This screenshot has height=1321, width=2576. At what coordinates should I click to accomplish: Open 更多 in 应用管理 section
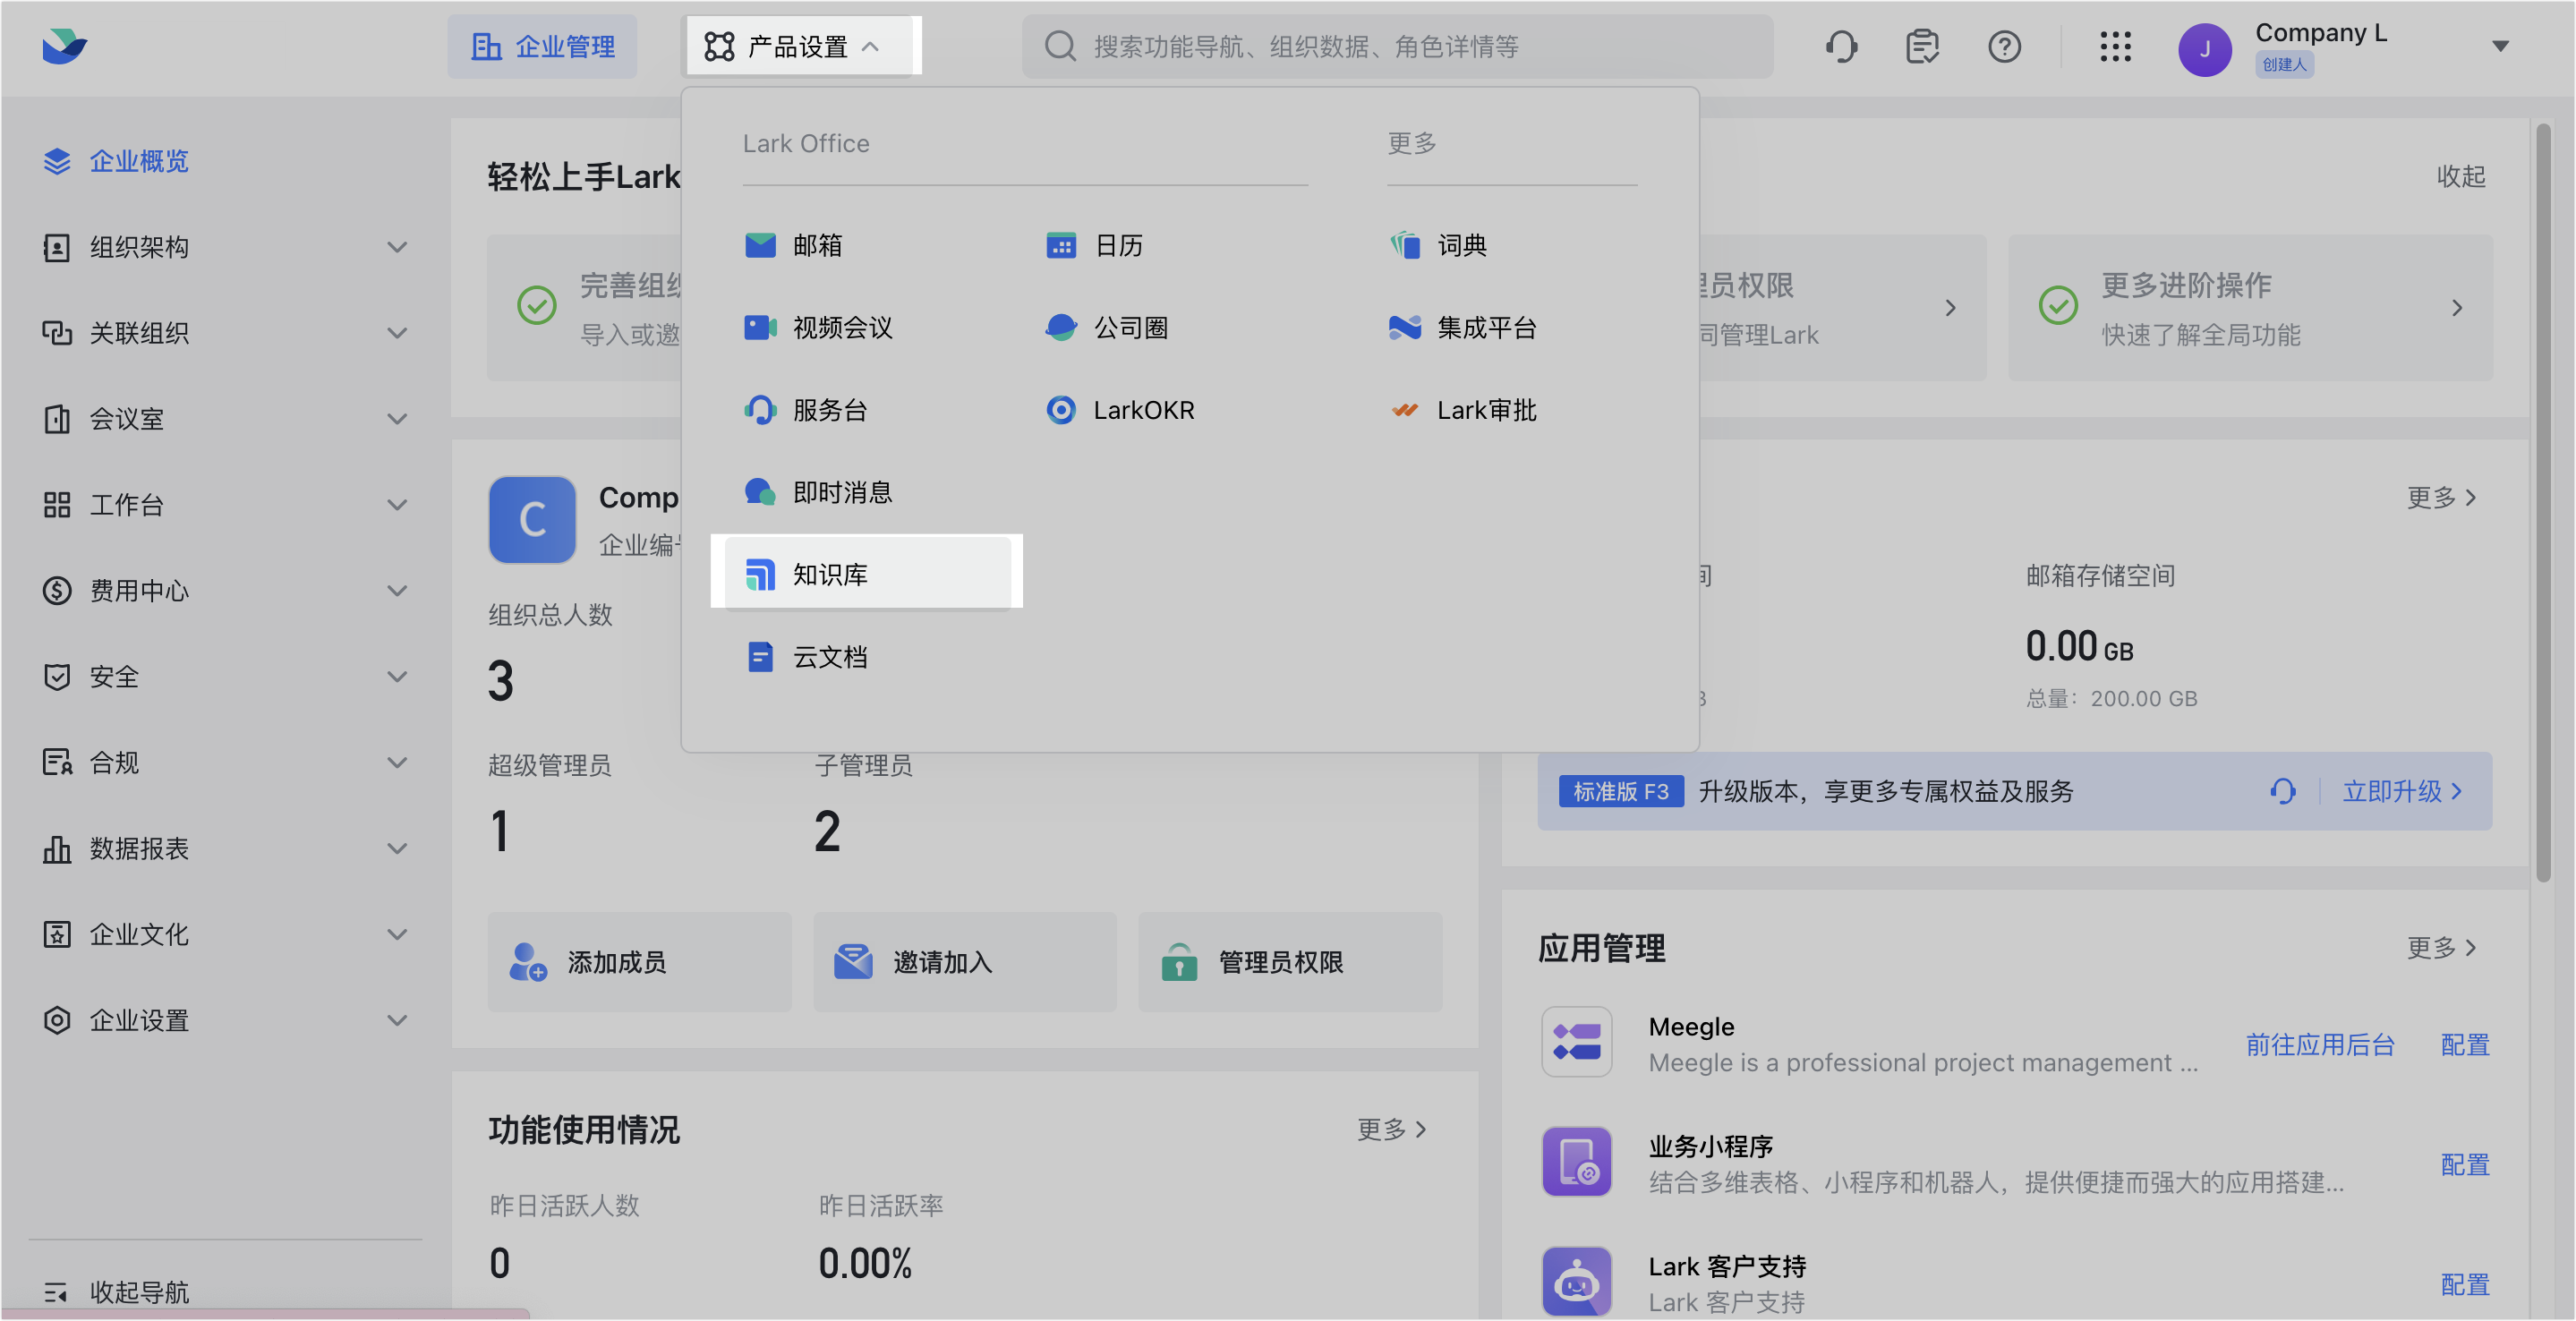(2441, 947)
